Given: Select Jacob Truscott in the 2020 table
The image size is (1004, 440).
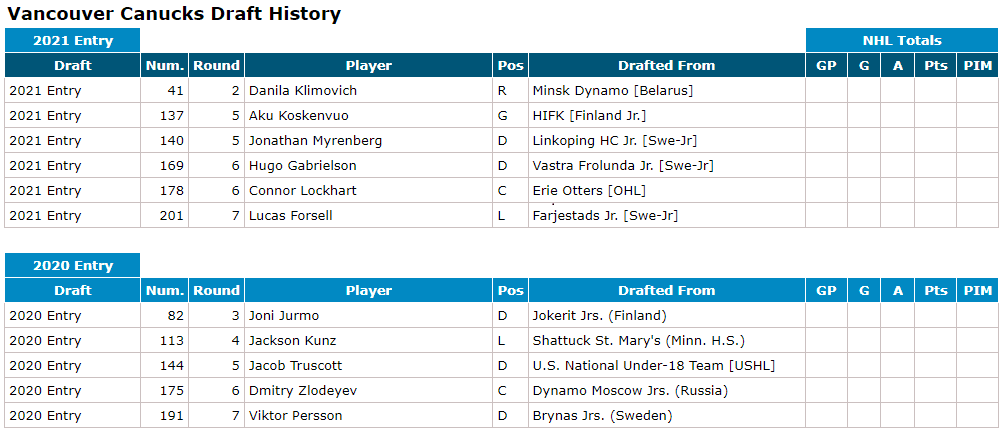Looking at the screenshot, I should 295,366.
